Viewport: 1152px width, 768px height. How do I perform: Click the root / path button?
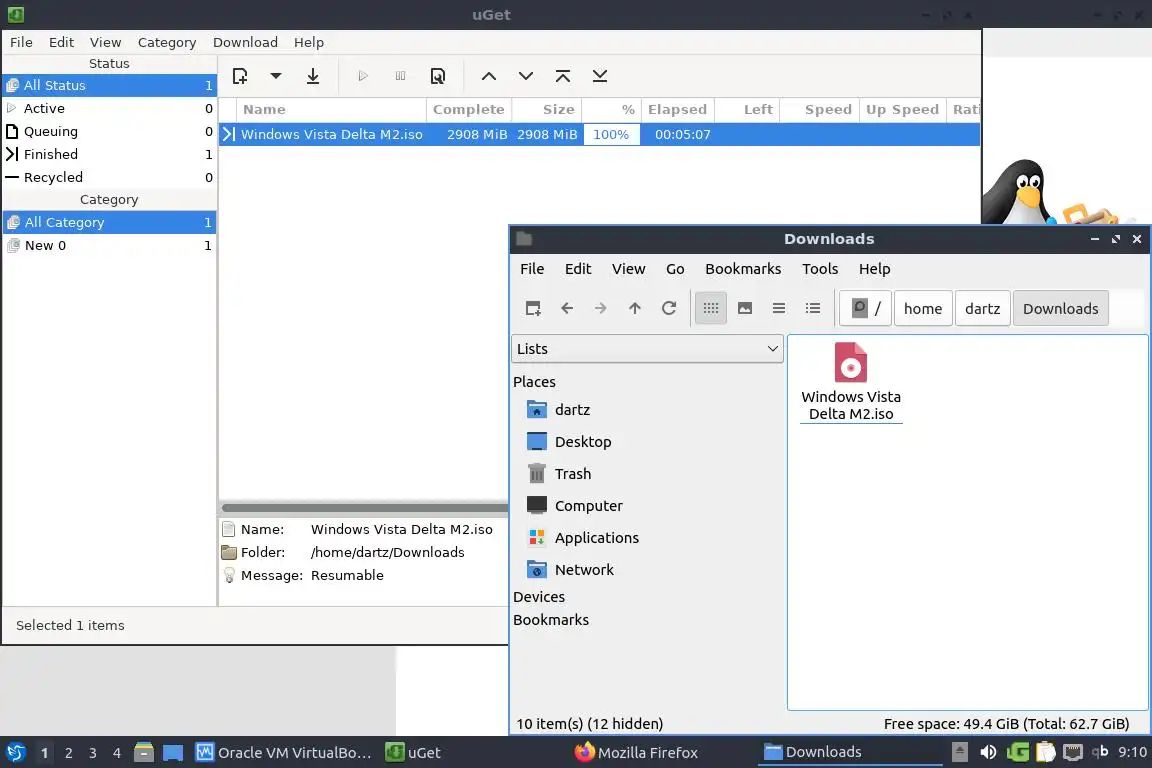pos(866,309)
